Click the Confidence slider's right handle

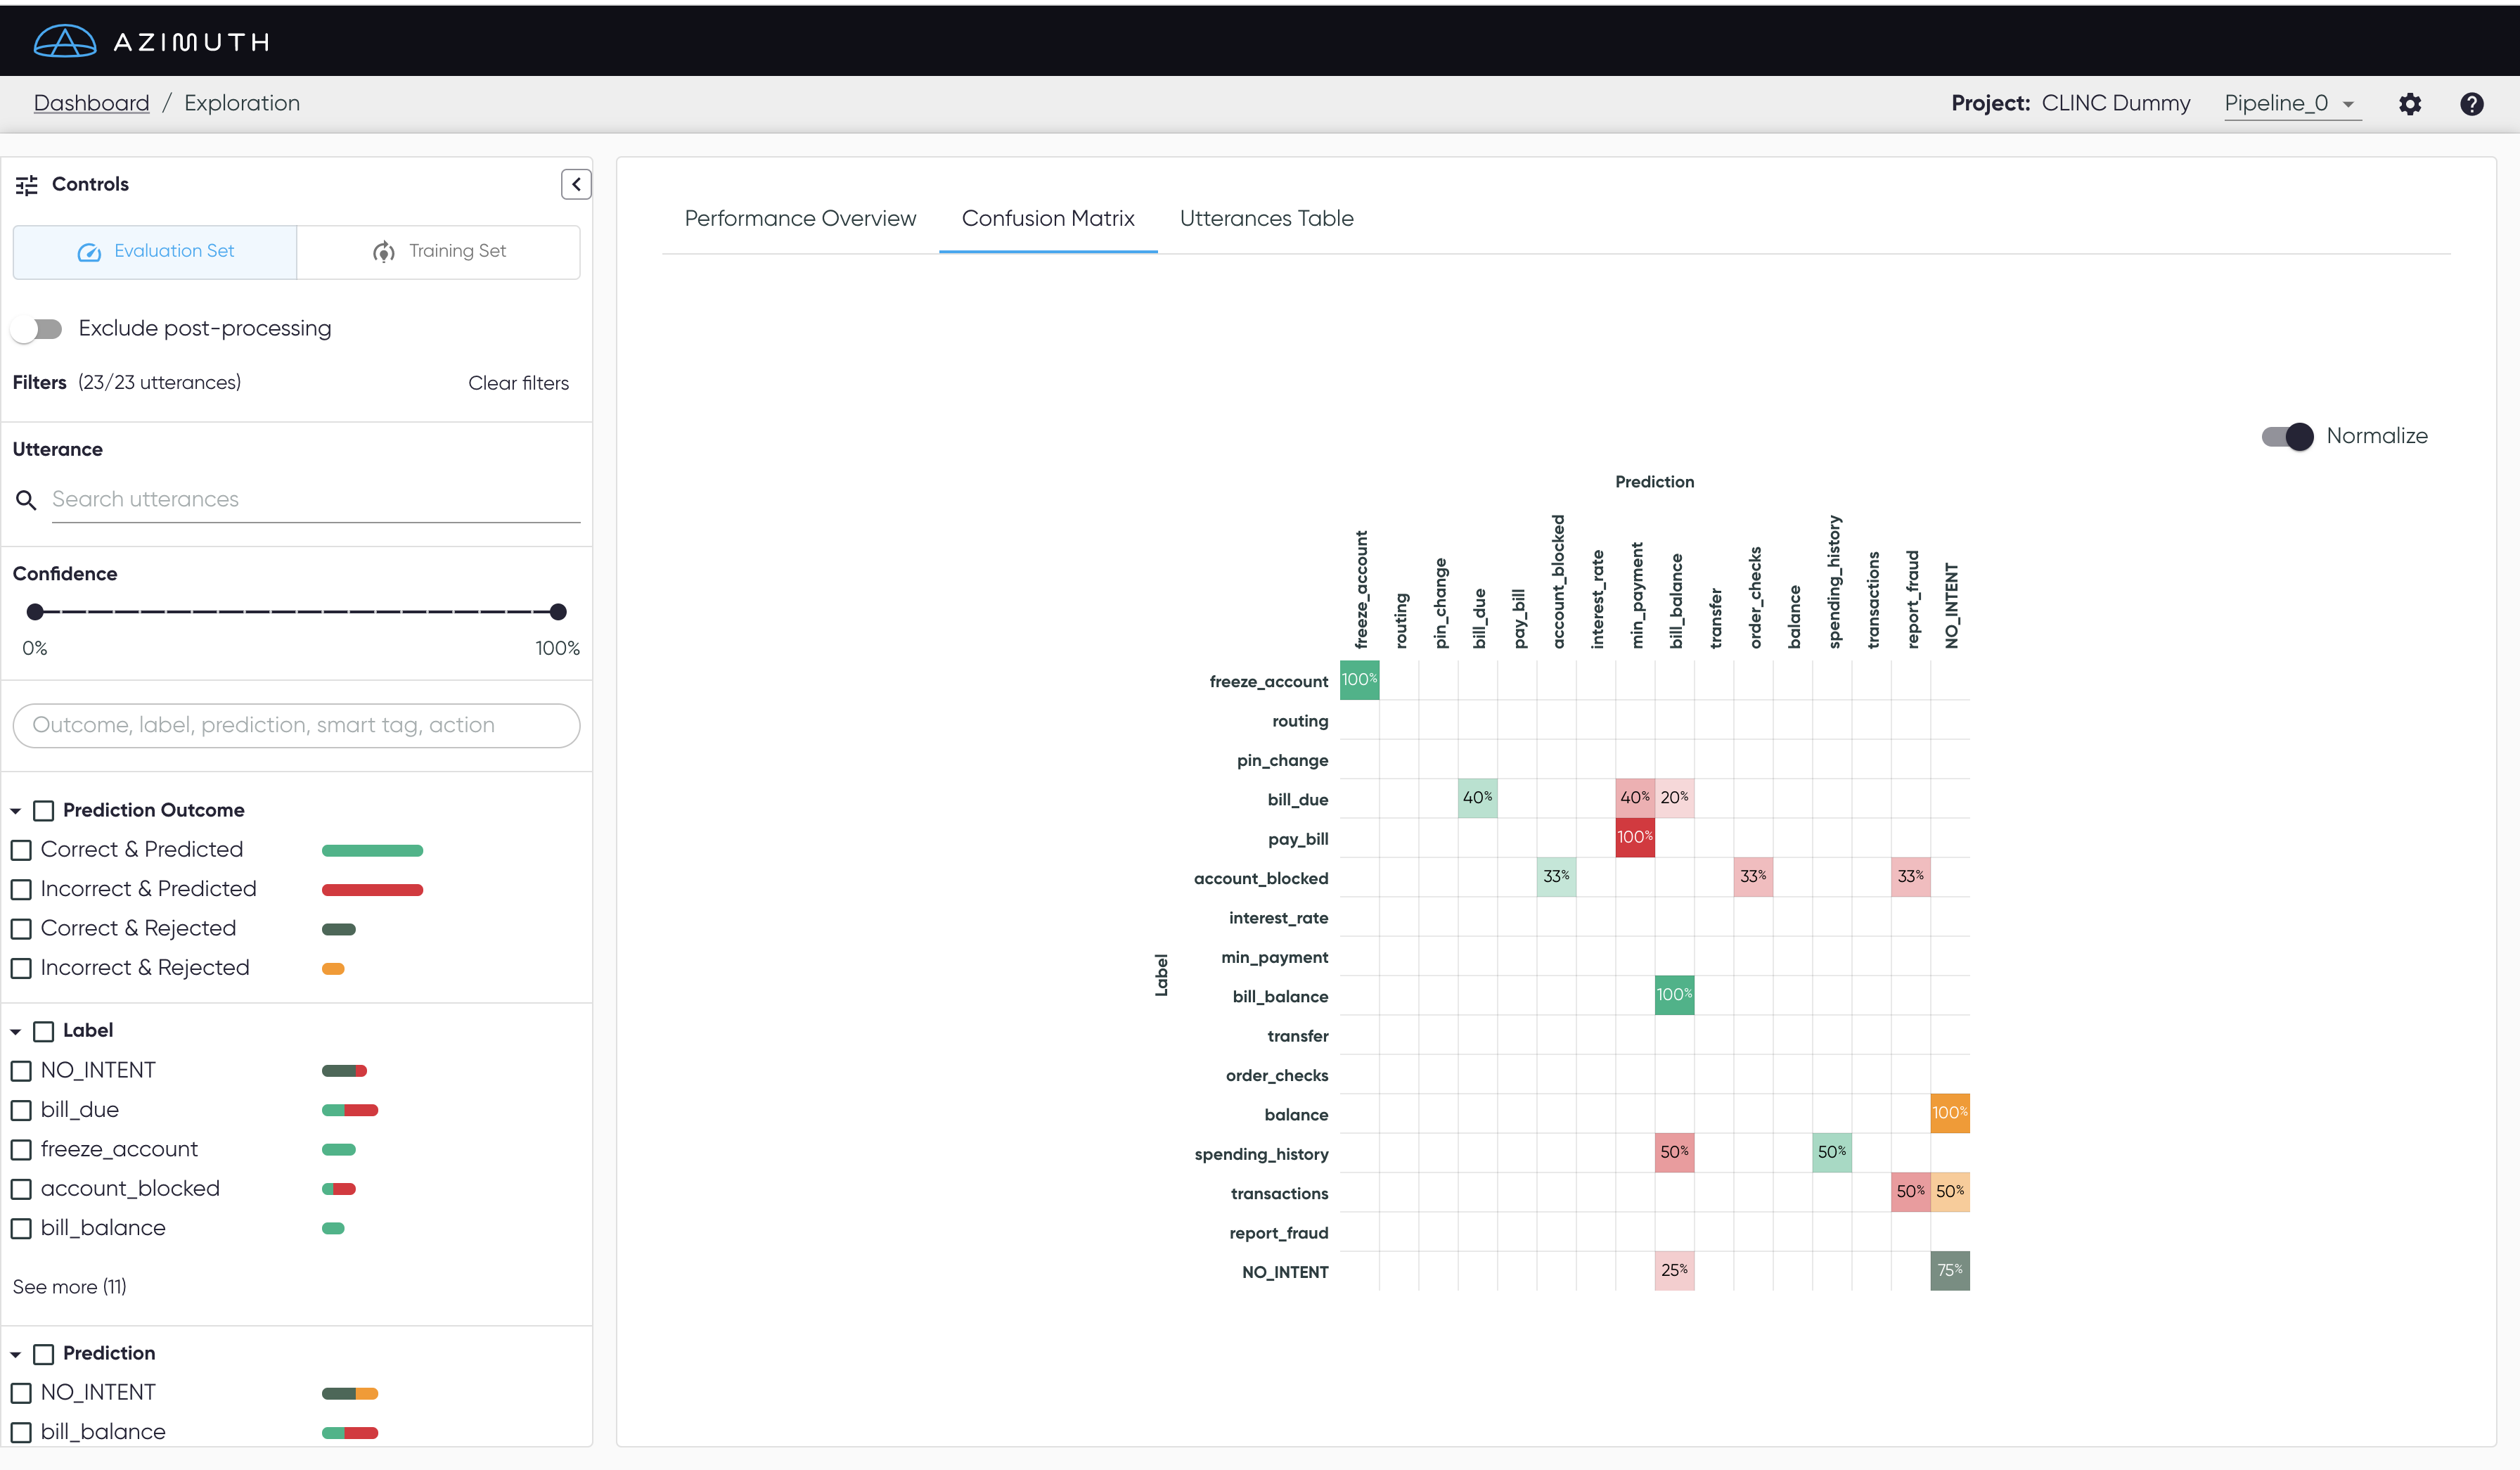558,612
